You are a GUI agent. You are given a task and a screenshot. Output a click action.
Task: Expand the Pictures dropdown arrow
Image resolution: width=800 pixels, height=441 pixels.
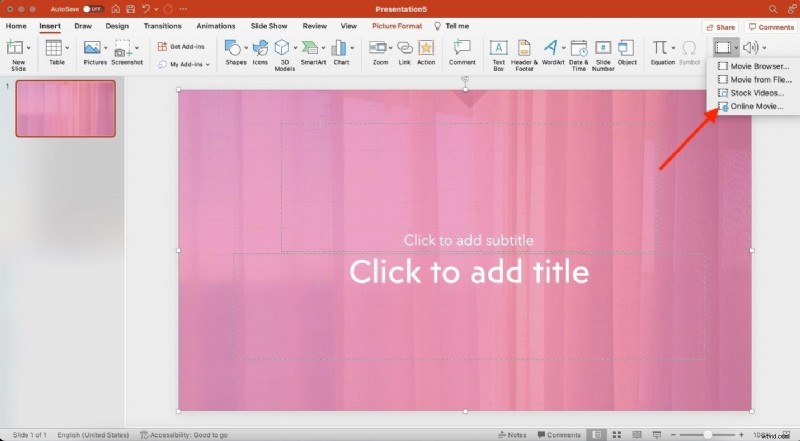coord(105,48)
